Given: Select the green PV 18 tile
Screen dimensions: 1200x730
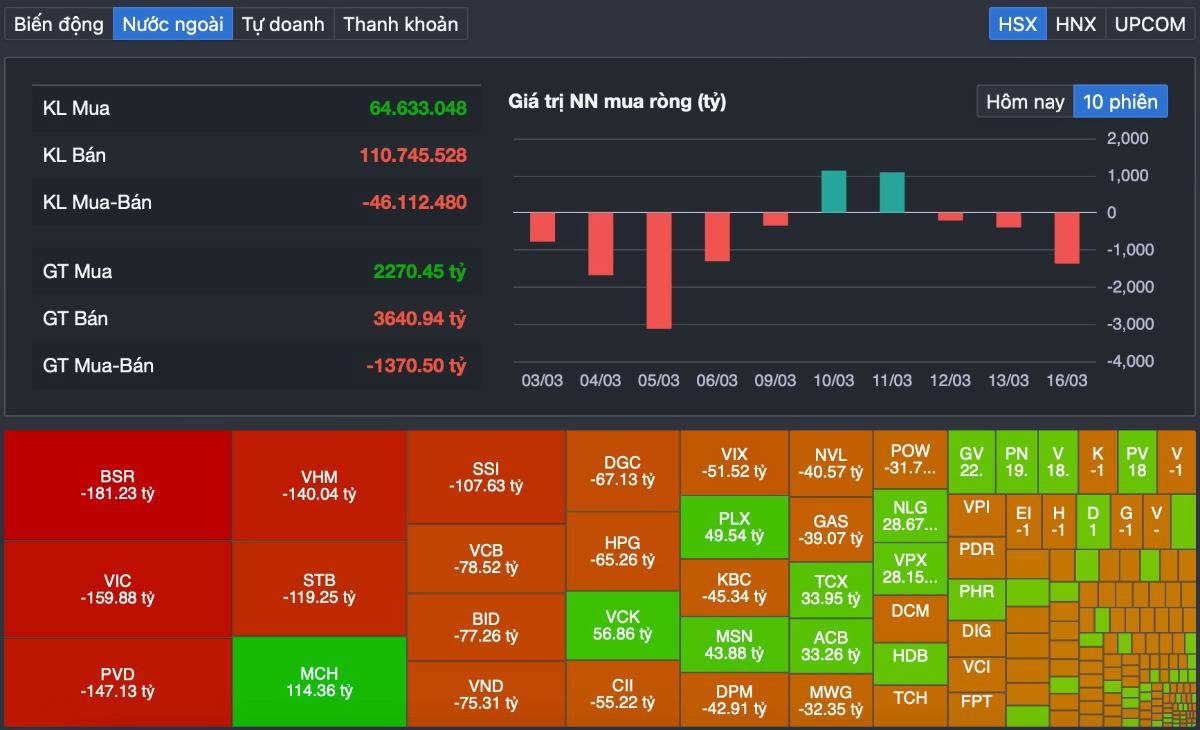Looking at the screenshot, I should (x=1137, y=460).
